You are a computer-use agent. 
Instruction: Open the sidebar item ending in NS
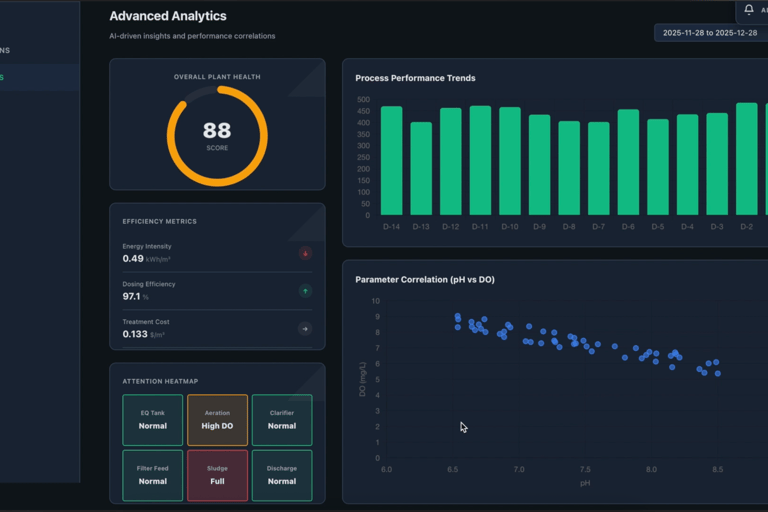40,50
